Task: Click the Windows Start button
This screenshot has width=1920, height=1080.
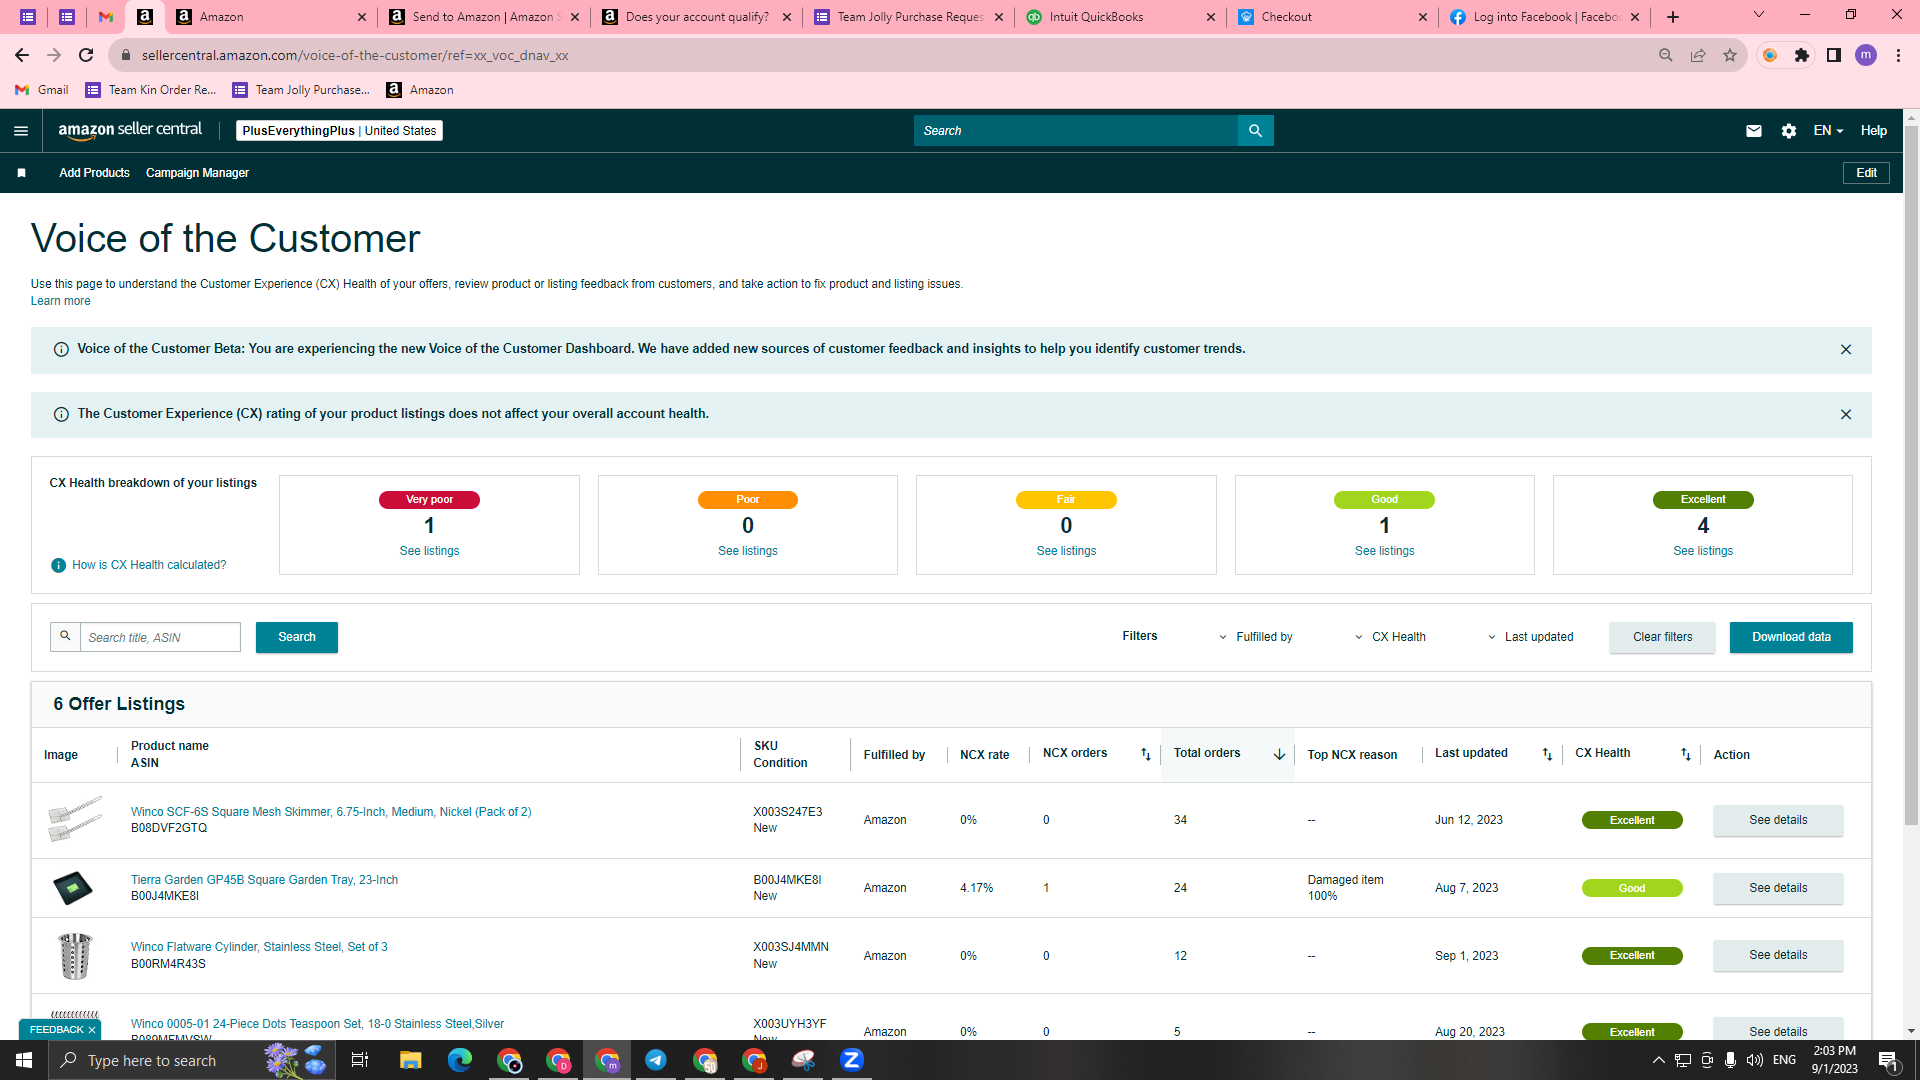Action: [24, 1060]
